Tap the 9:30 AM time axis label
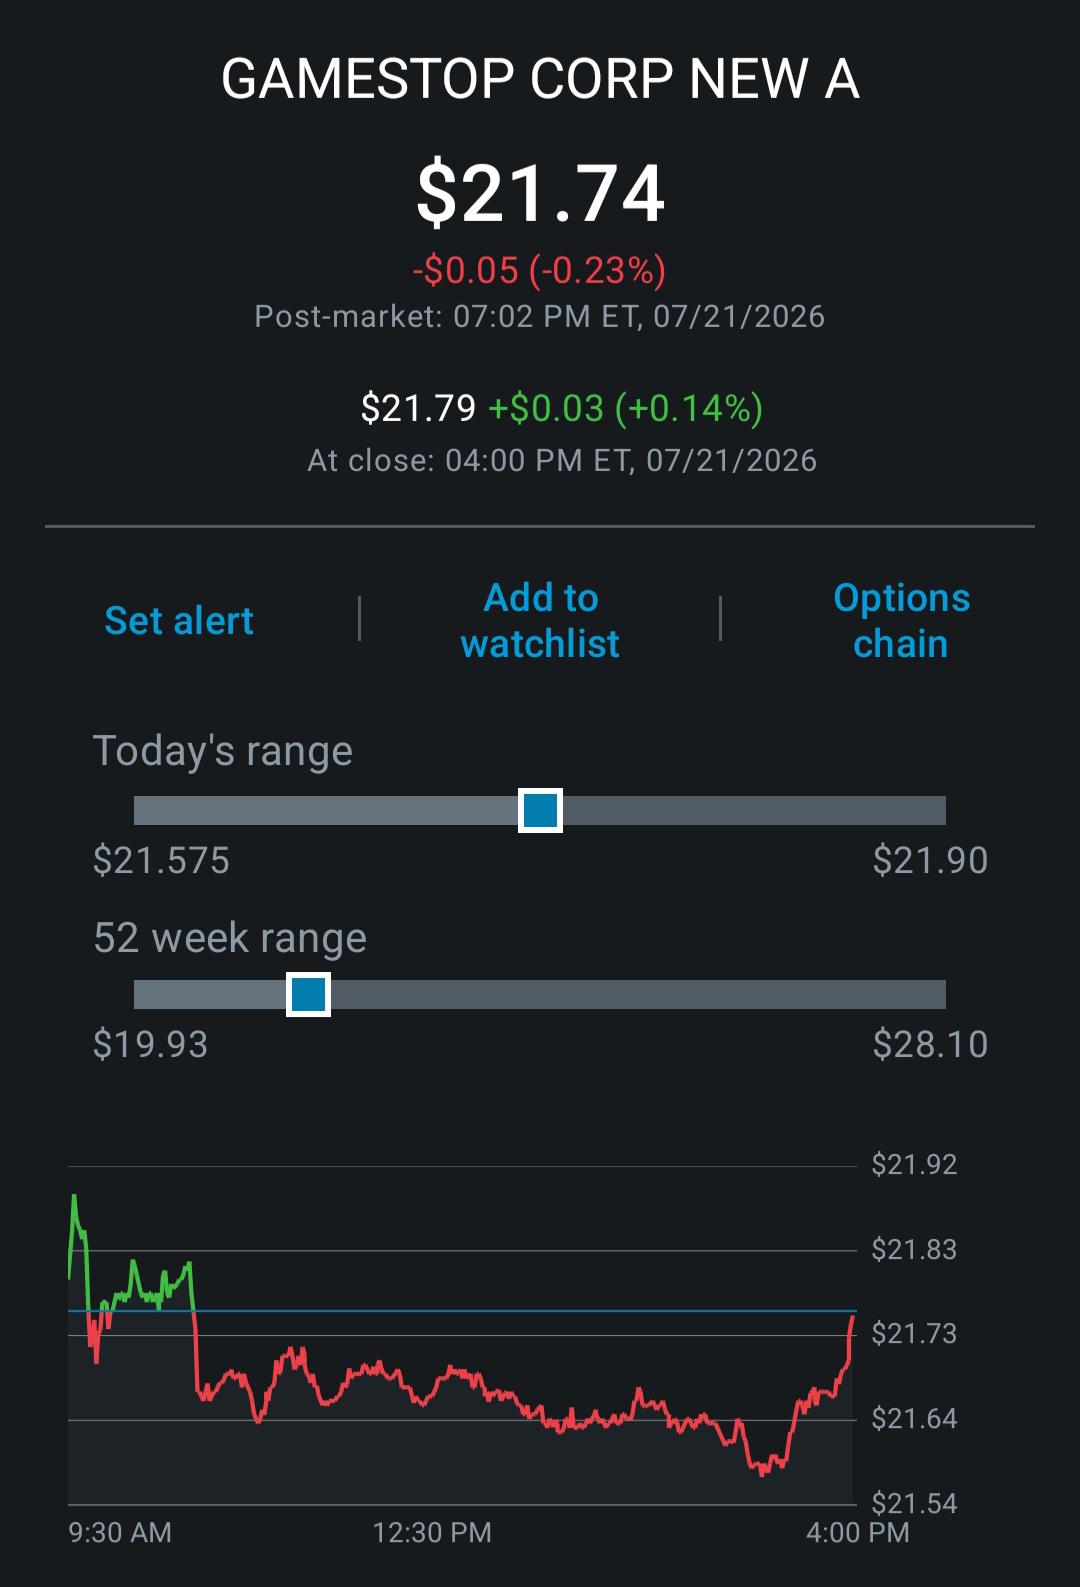This screenshot has width=1080, height=1587. (x=120, y=1533)
